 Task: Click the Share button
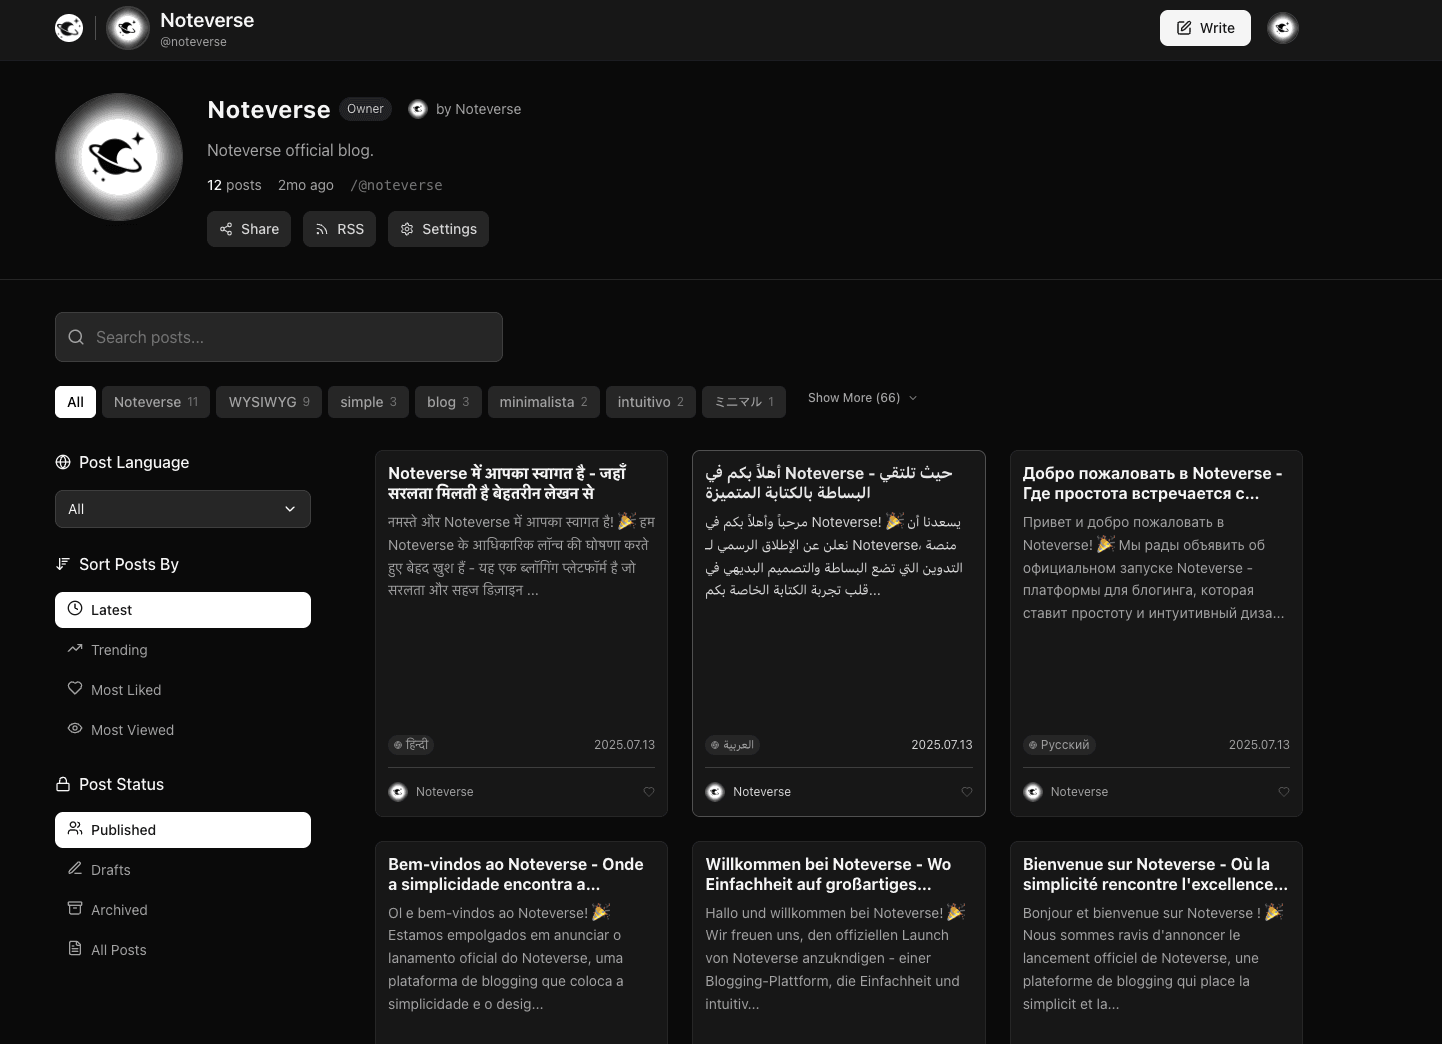pos(249,229)
